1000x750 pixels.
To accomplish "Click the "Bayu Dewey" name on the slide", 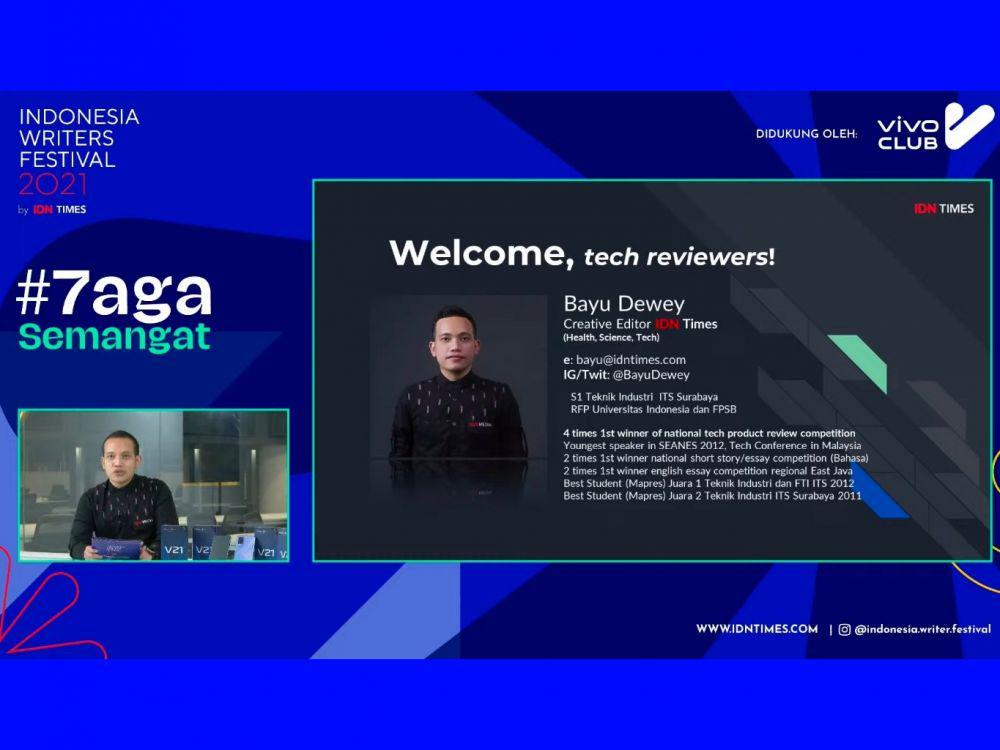I will point(624,304).
